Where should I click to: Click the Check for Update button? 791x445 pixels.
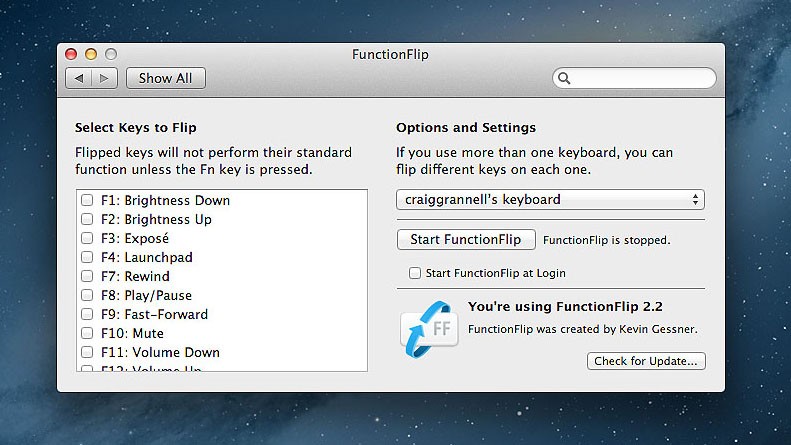pyautogui.click(x=646, y=361)
